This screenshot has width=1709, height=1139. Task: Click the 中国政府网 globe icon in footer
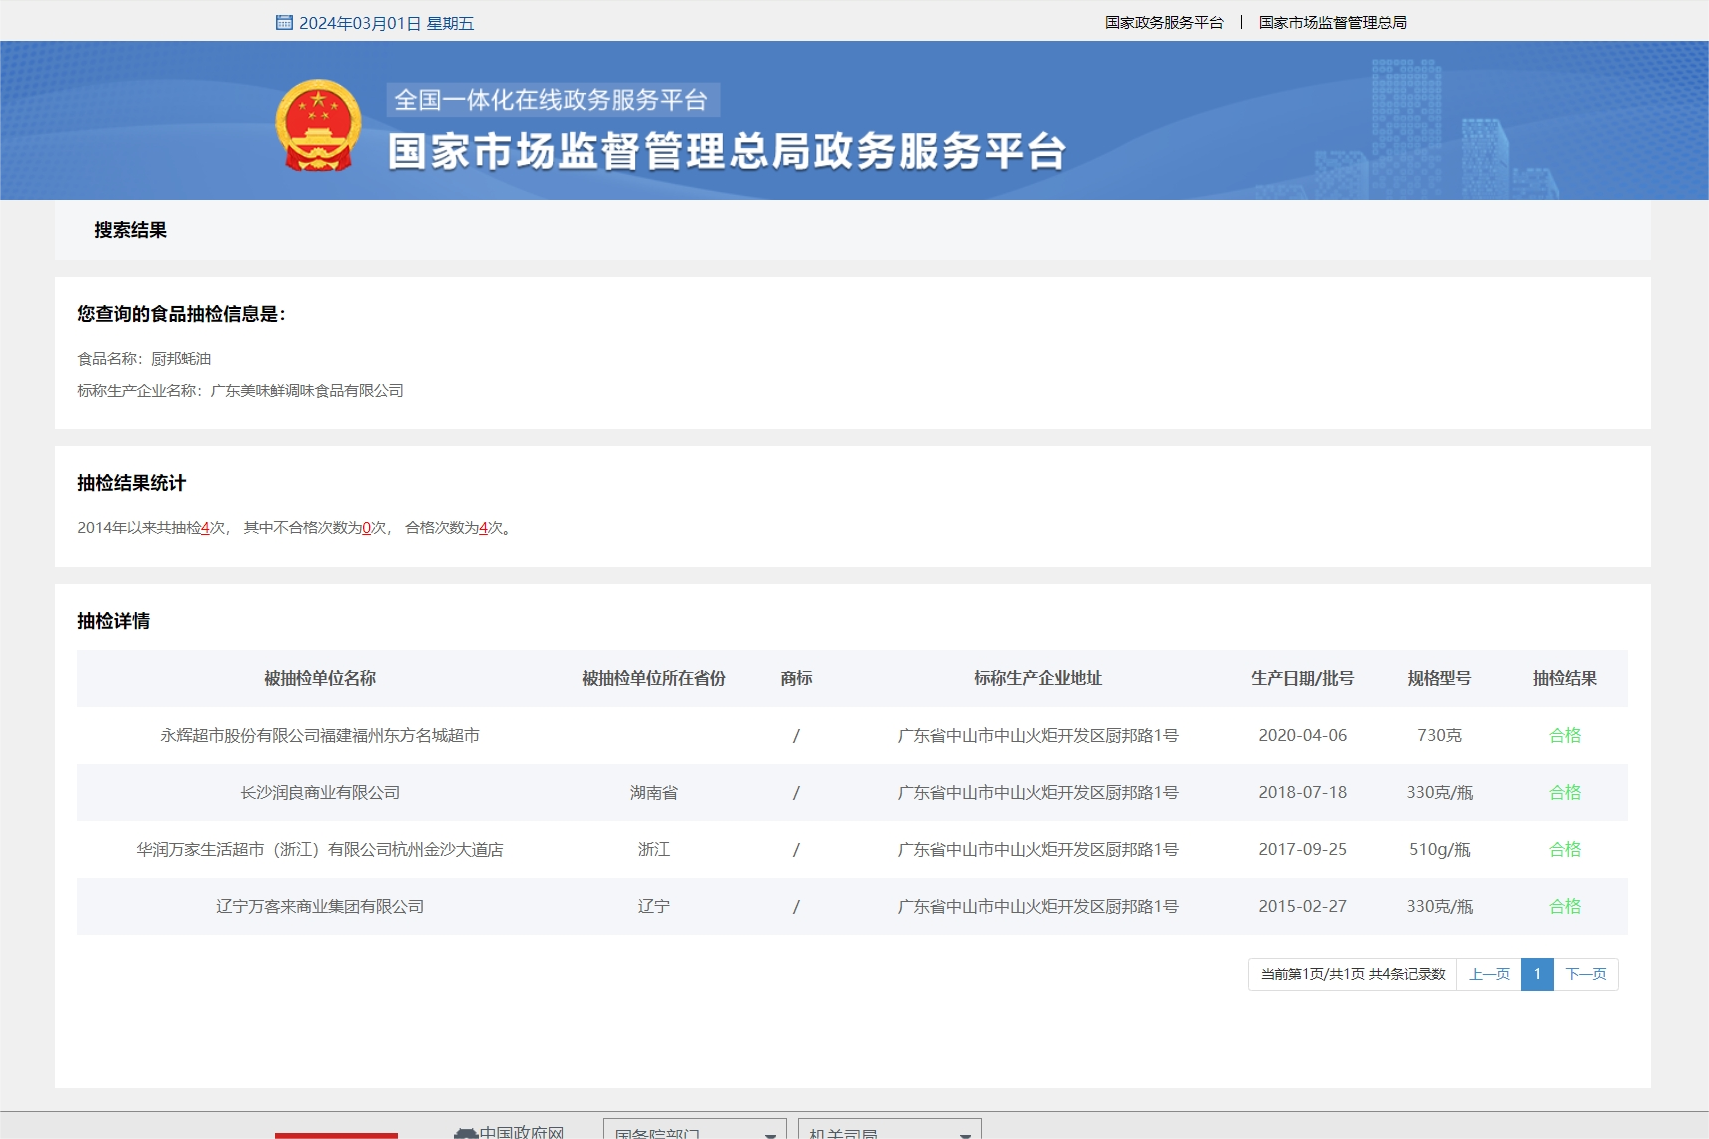click(465, 1132)
